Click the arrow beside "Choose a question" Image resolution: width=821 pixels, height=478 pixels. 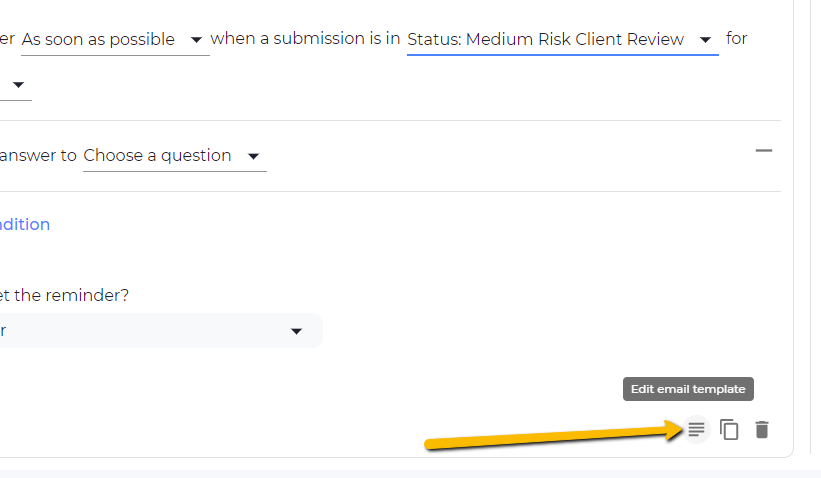253,156
